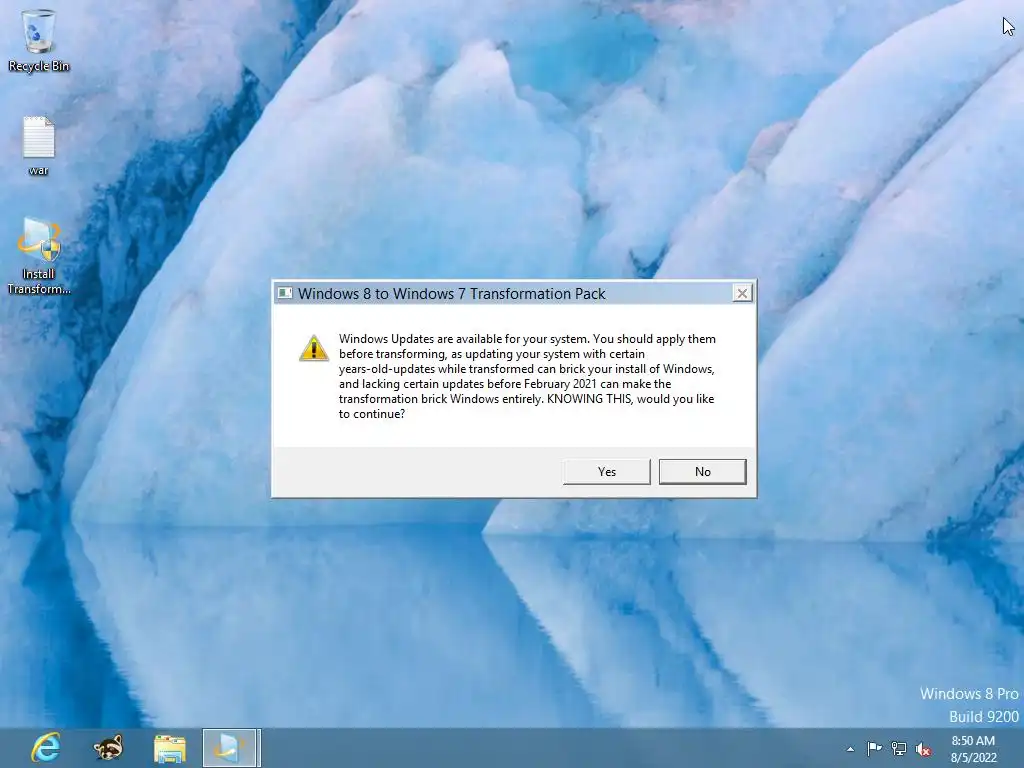1024x768 pixels.
Task: Select the 'war' text file icon
Action: (39, 146)
